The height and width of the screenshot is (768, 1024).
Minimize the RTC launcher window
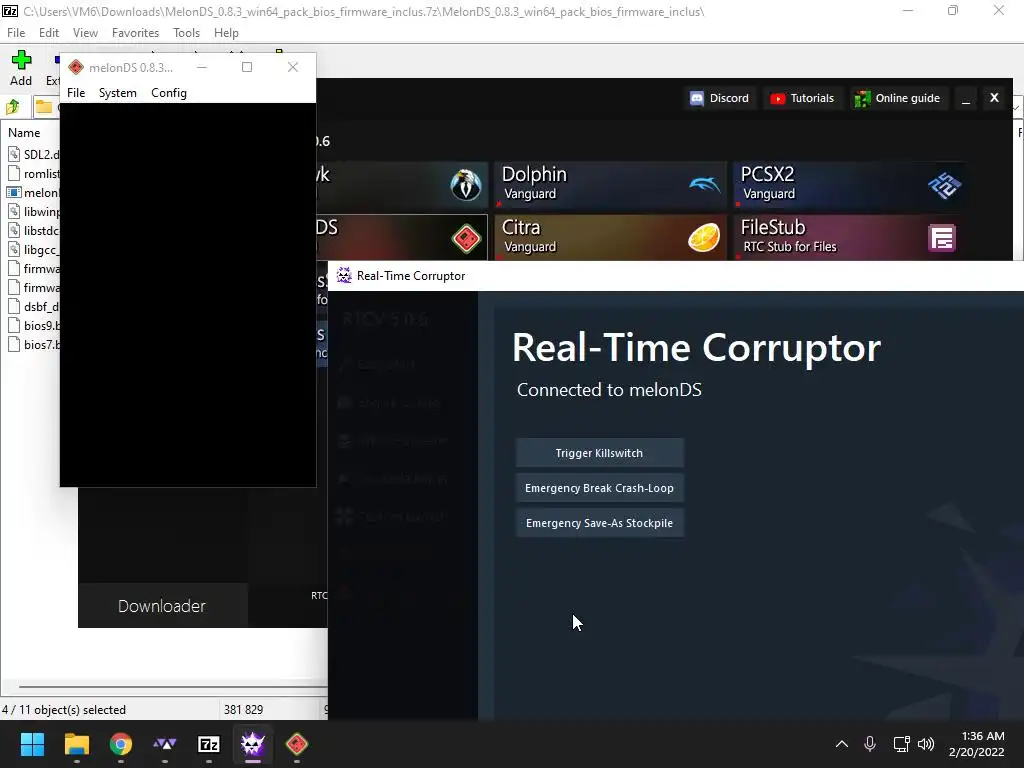tap(966, 99)
